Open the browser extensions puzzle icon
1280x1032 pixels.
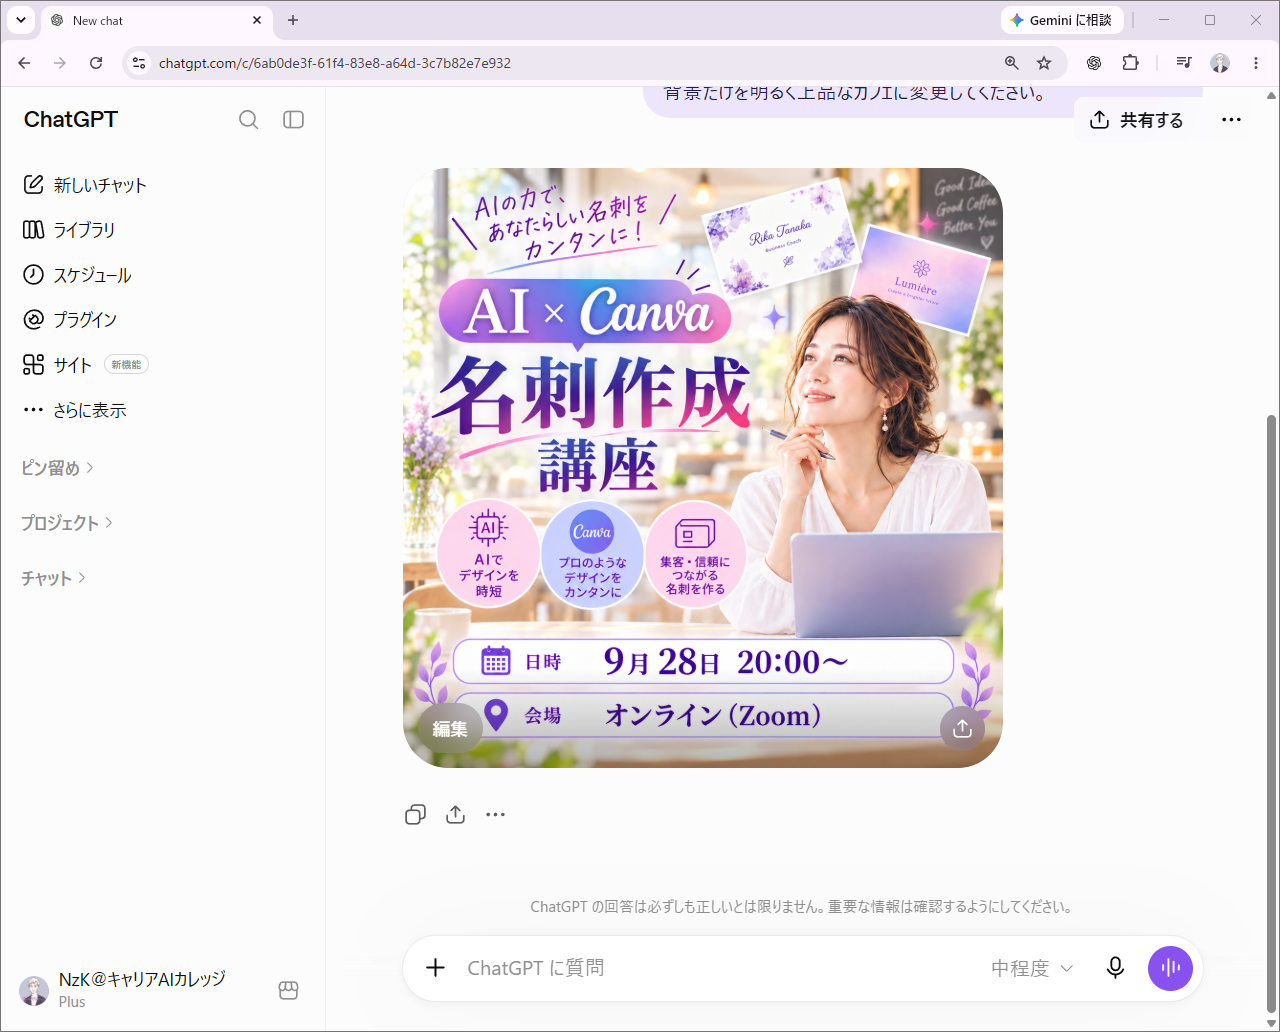pyautogui.click(x=1130, y=63)
